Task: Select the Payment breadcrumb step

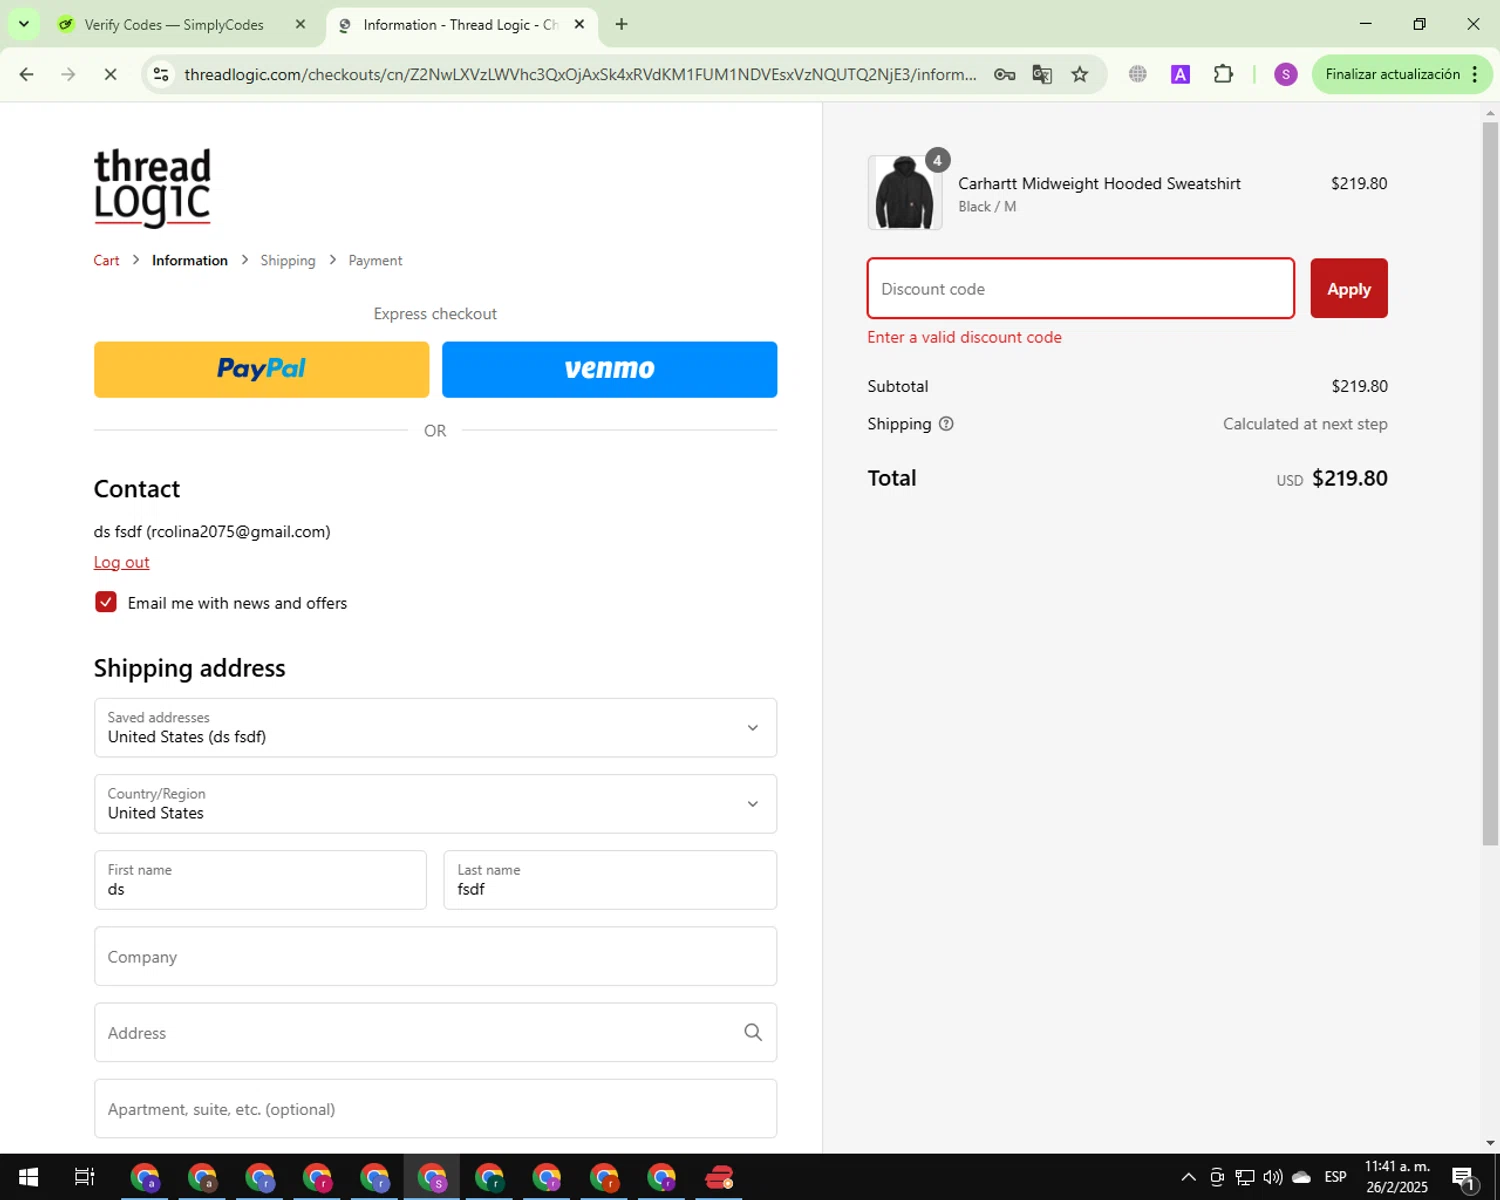Action: click(x=375, y=260)
